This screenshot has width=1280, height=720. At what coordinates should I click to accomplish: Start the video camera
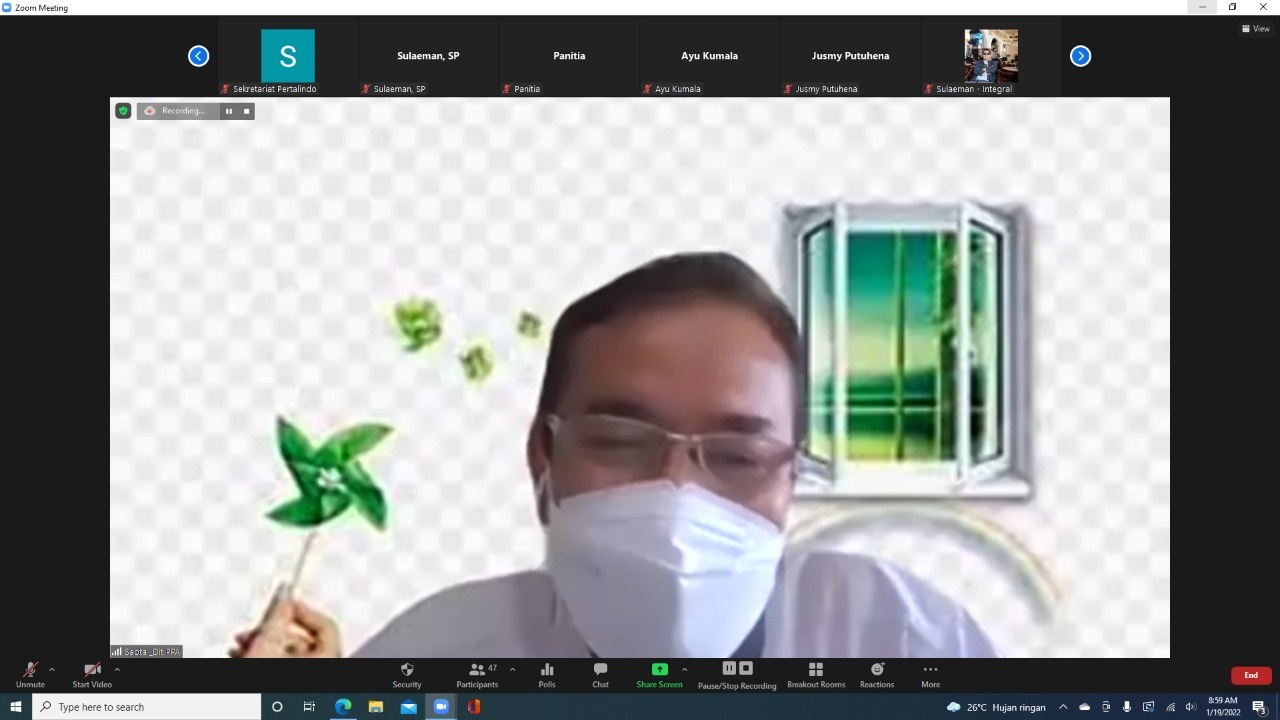[x=92, y=675]
